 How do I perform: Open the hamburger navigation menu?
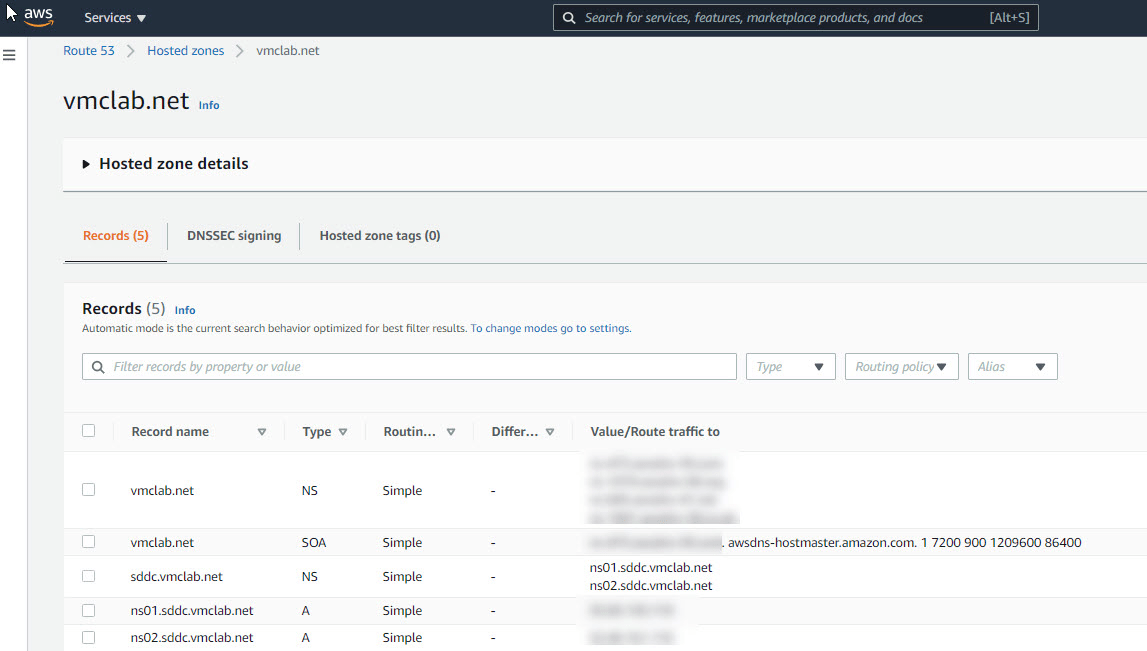point(10,55)
